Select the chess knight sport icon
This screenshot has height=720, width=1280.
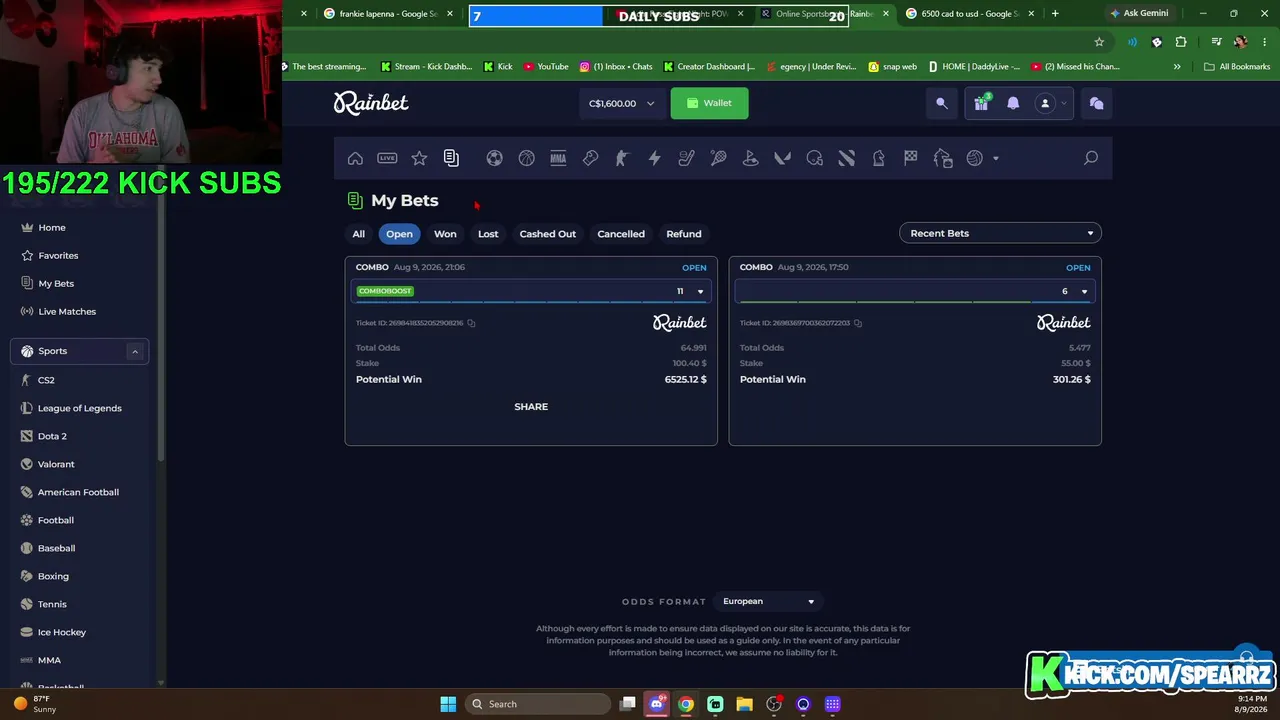click(x=878, y=158)
